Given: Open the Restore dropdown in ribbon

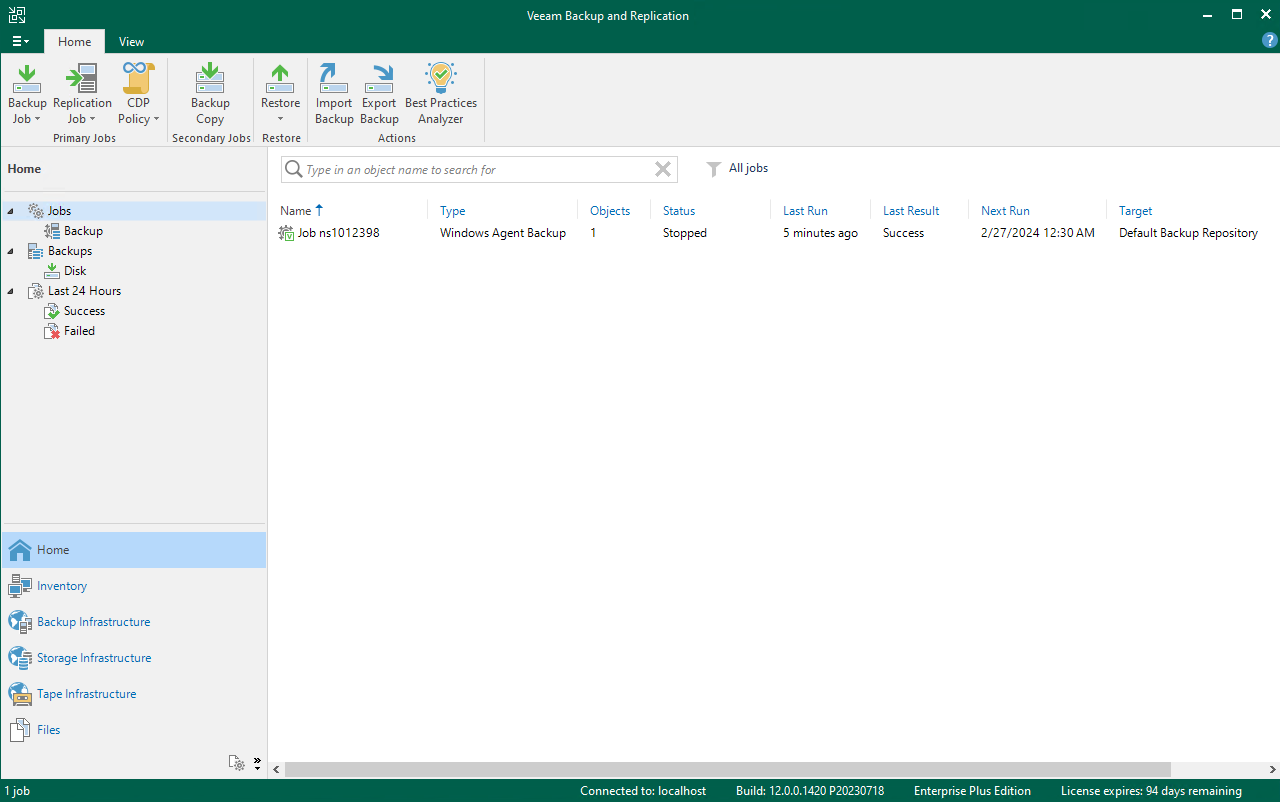Looking at the screenshot, I should click(280, 118).
